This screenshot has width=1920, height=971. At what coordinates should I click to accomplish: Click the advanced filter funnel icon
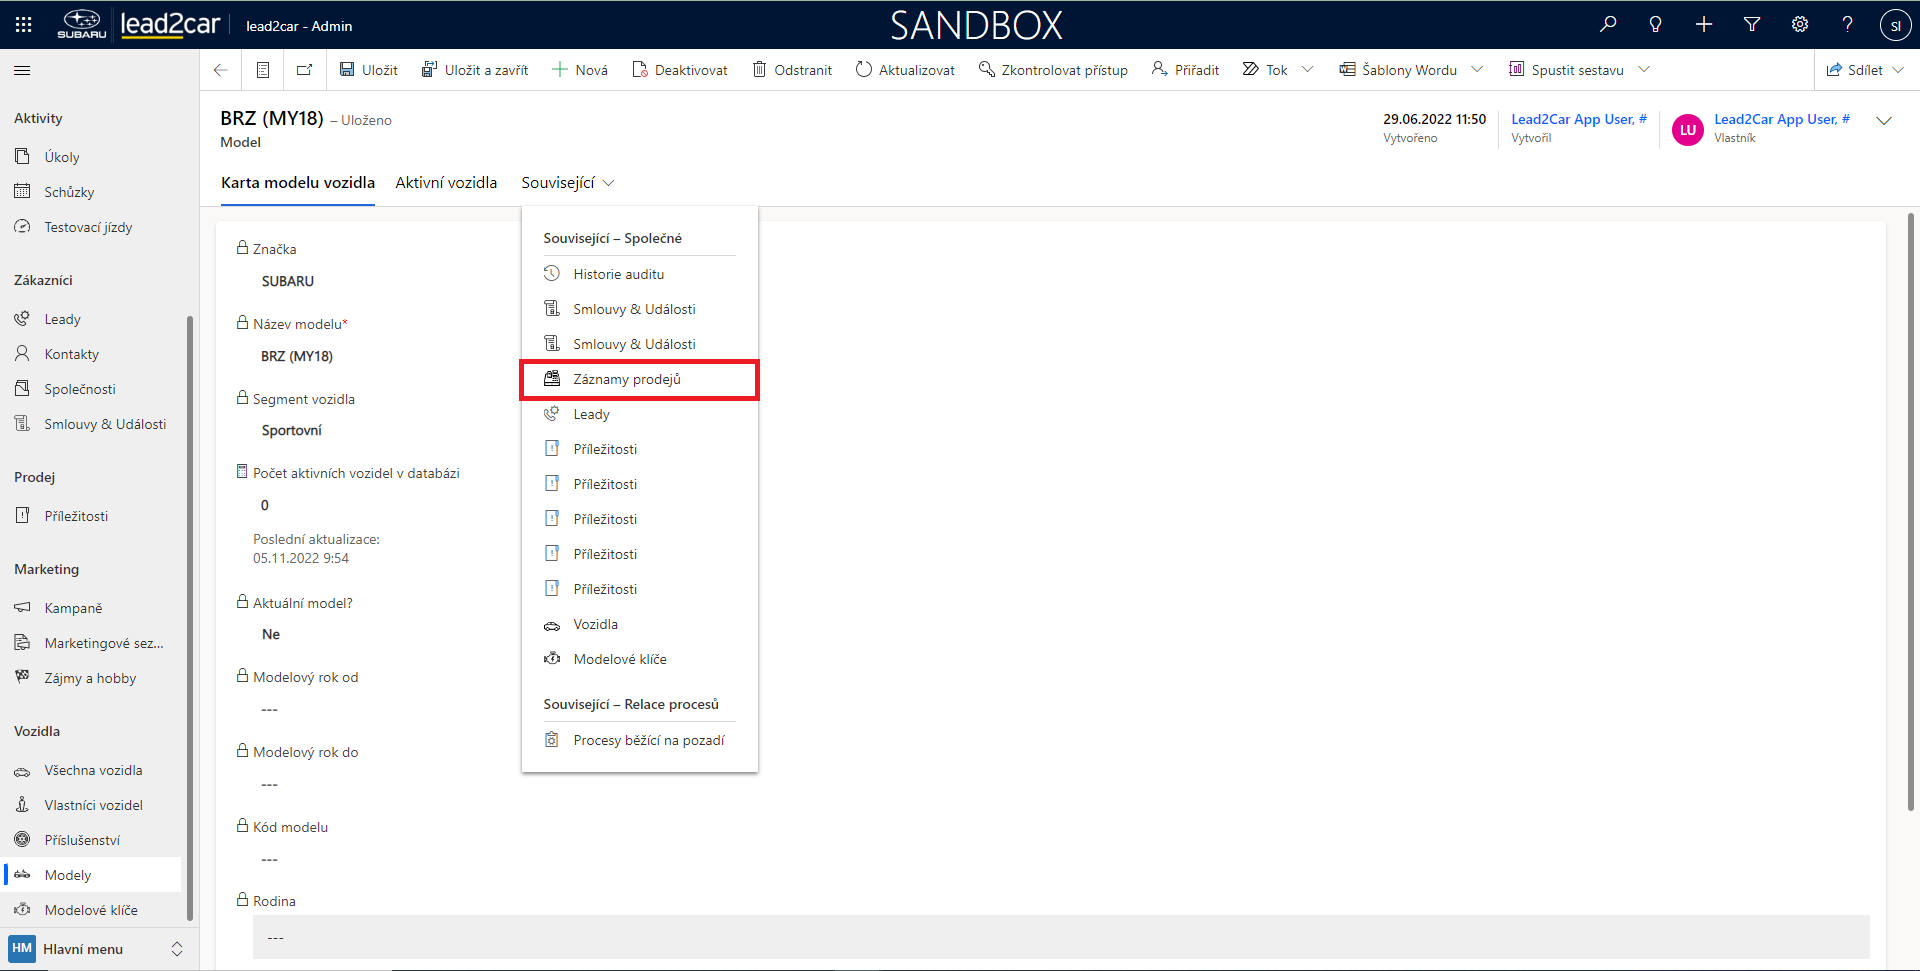click(1752, 25)
